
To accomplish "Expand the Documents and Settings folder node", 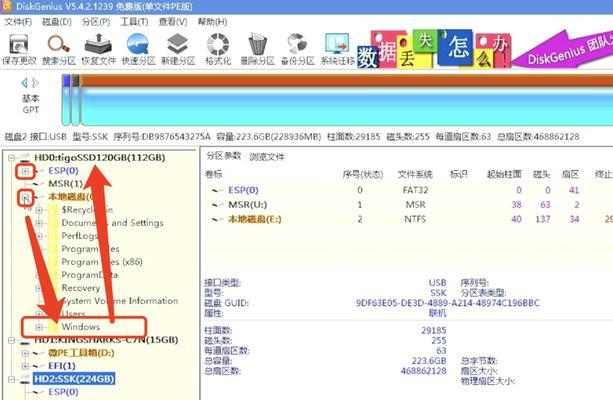I will (x=39, y=223).
